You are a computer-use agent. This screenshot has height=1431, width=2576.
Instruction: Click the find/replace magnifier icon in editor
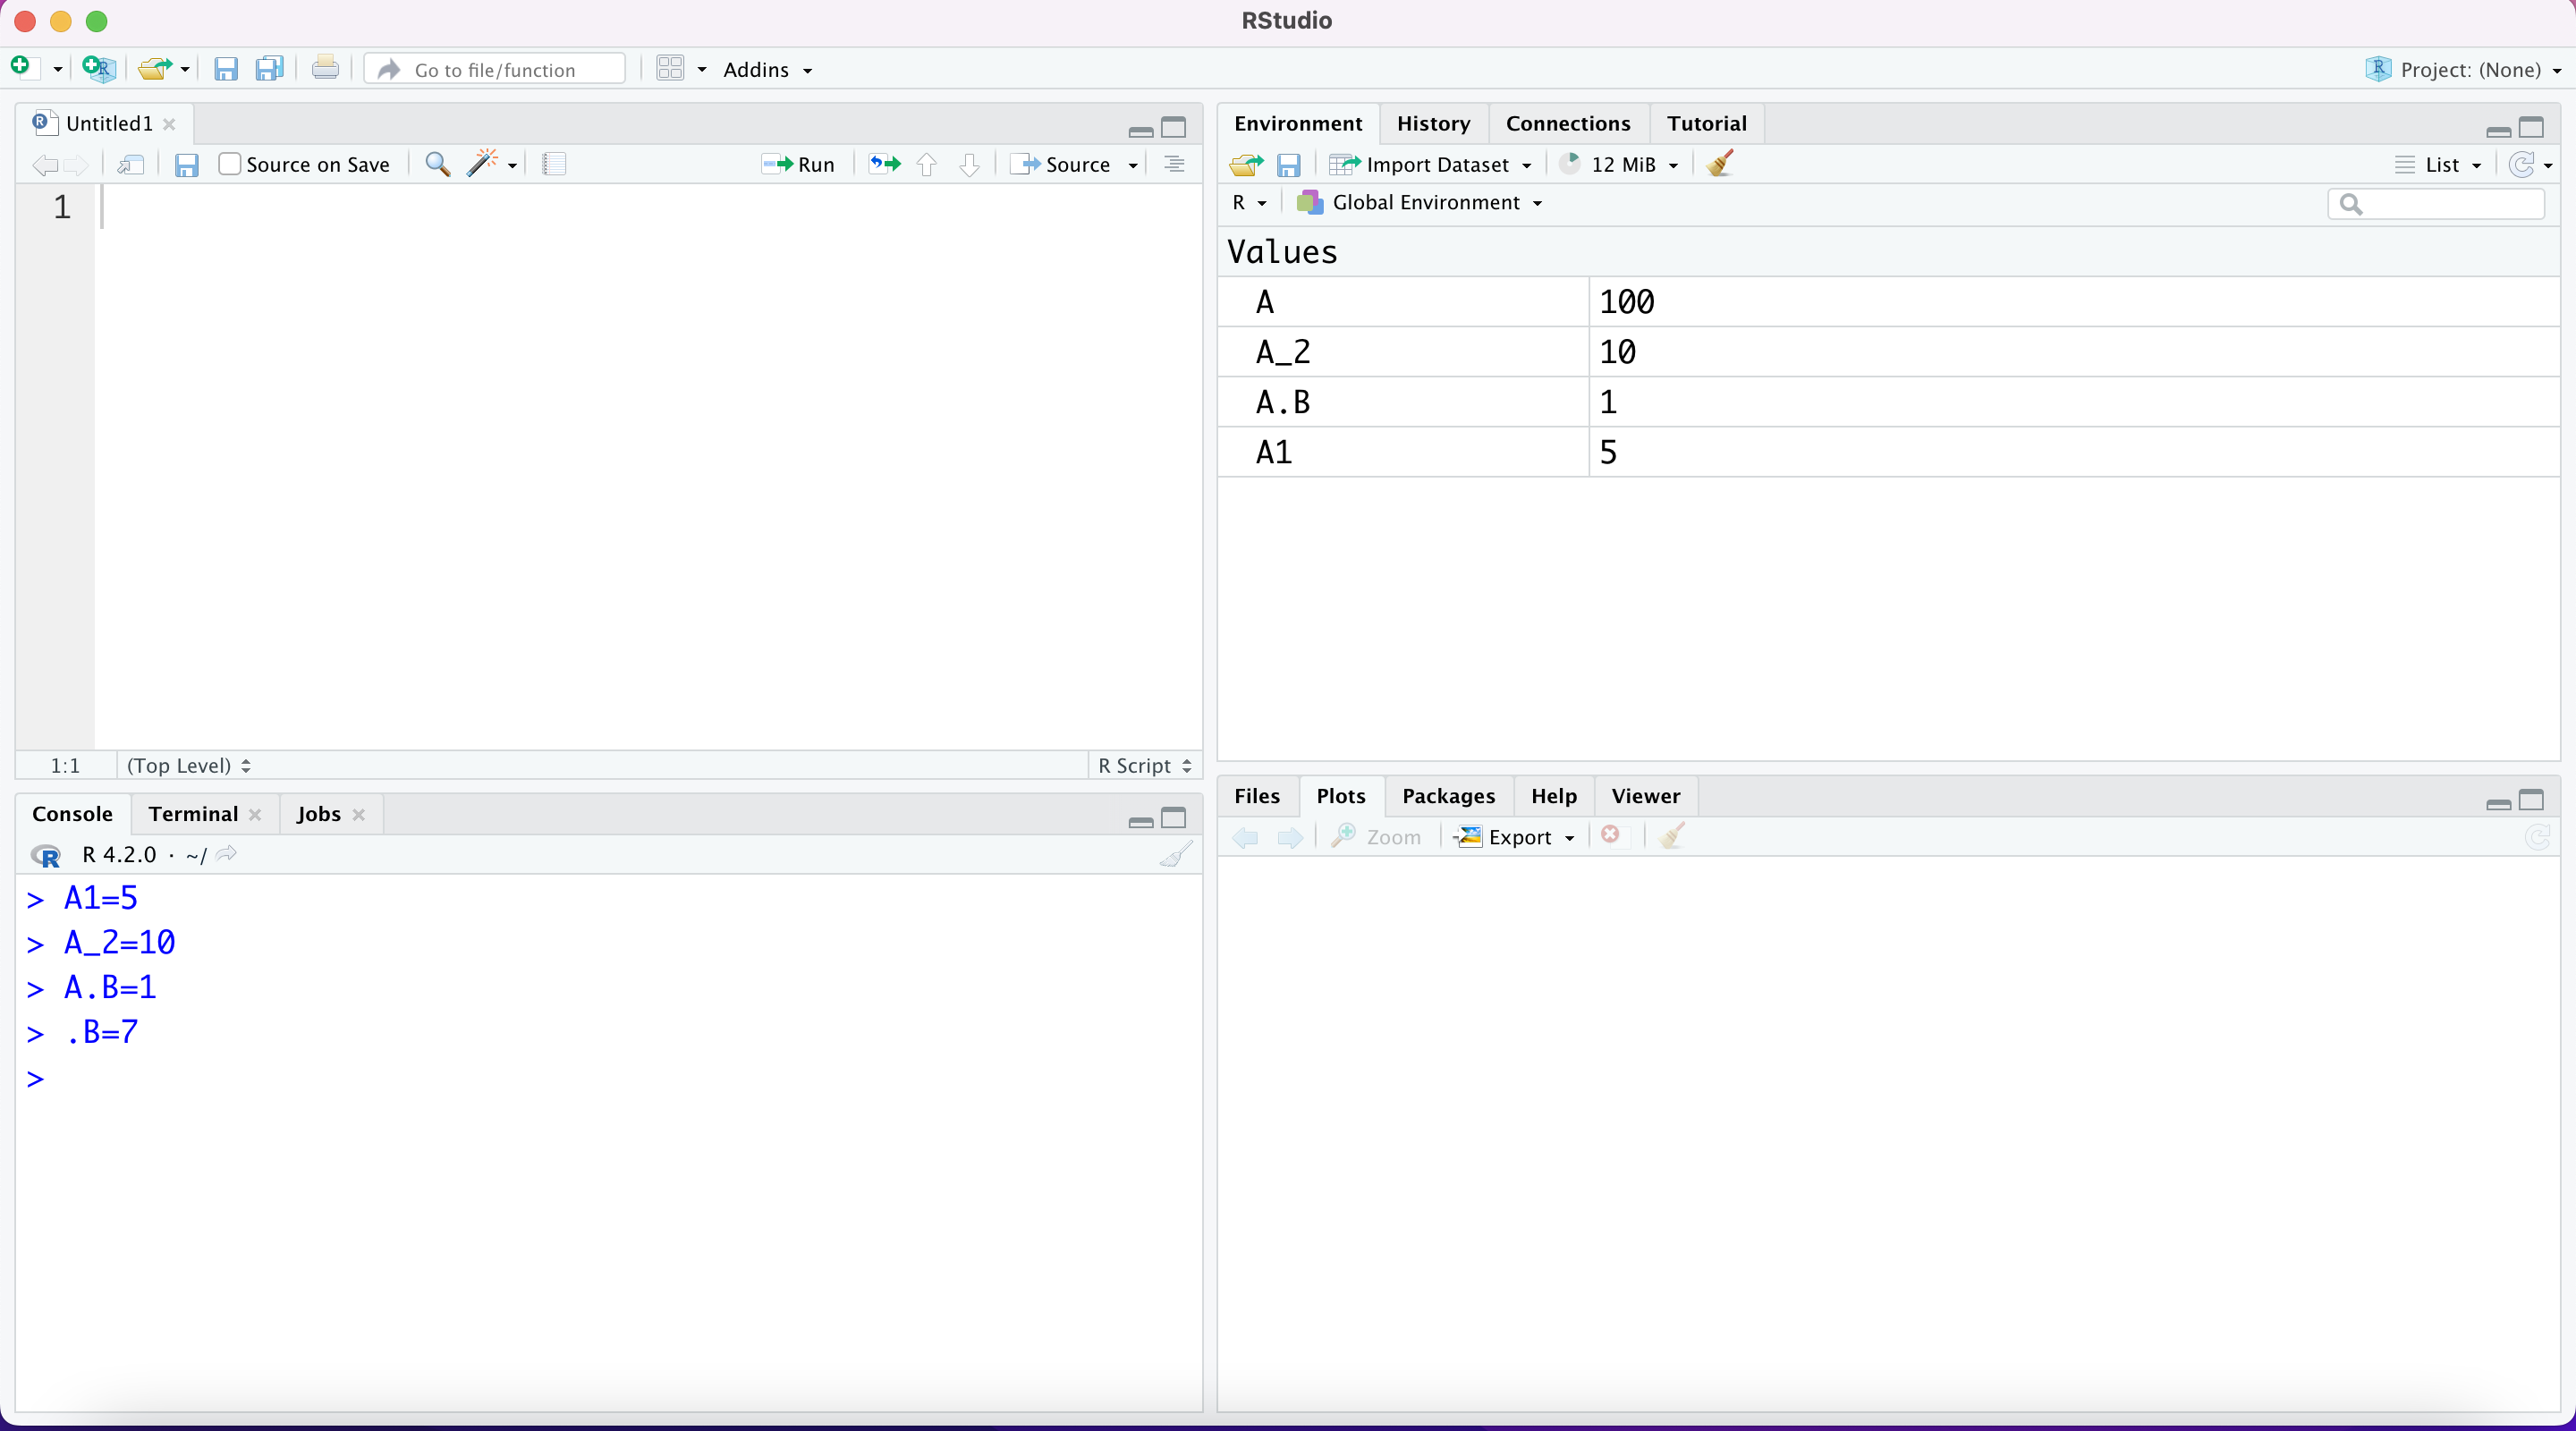point(437,164)
